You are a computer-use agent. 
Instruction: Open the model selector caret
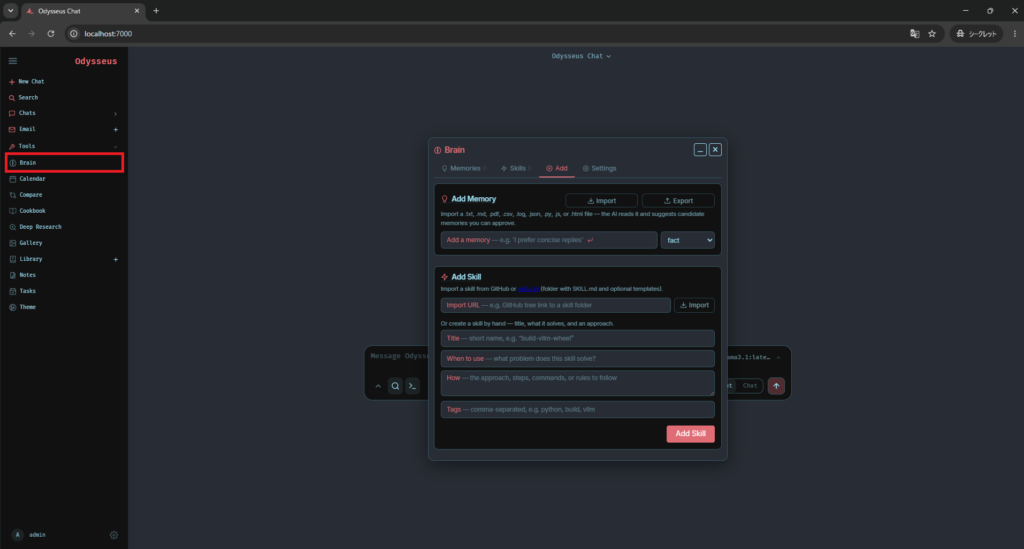click(778, 357)
